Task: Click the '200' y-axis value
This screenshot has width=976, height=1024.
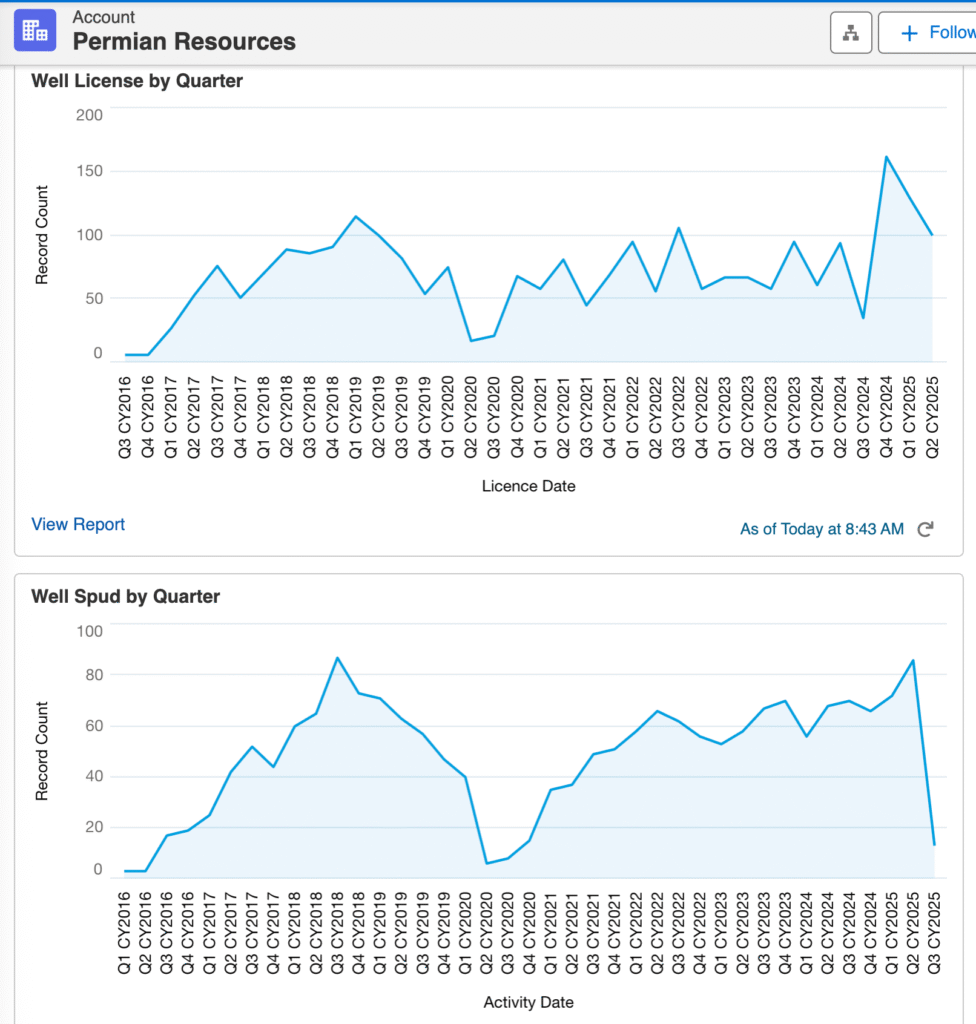Action: [89, 115]
